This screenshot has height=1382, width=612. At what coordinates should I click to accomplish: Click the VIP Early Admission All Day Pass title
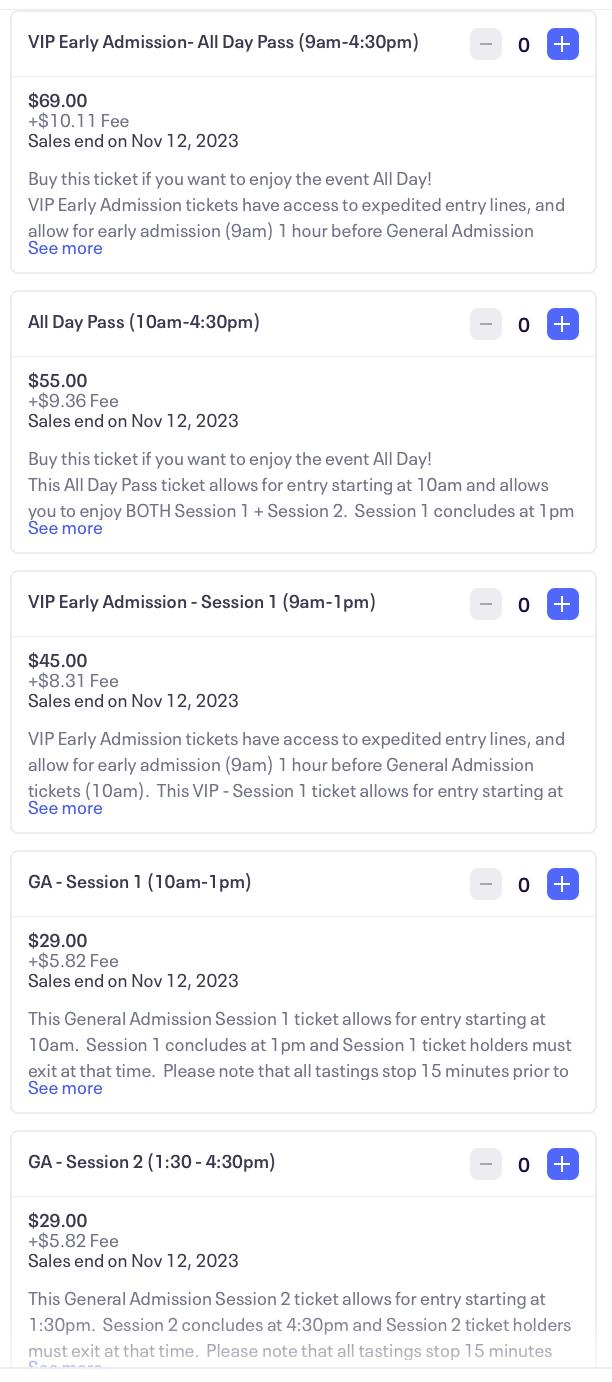(223, 42)
